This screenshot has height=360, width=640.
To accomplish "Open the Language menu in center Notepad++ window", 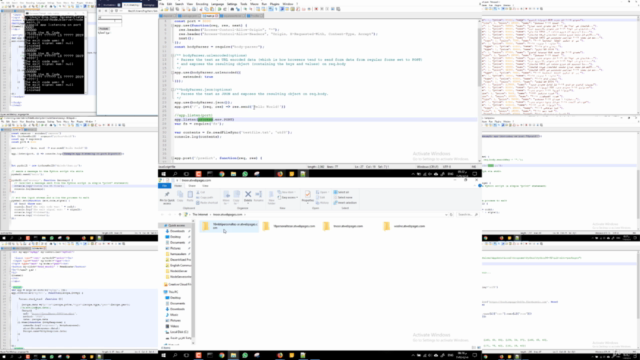I will (218, 4).
